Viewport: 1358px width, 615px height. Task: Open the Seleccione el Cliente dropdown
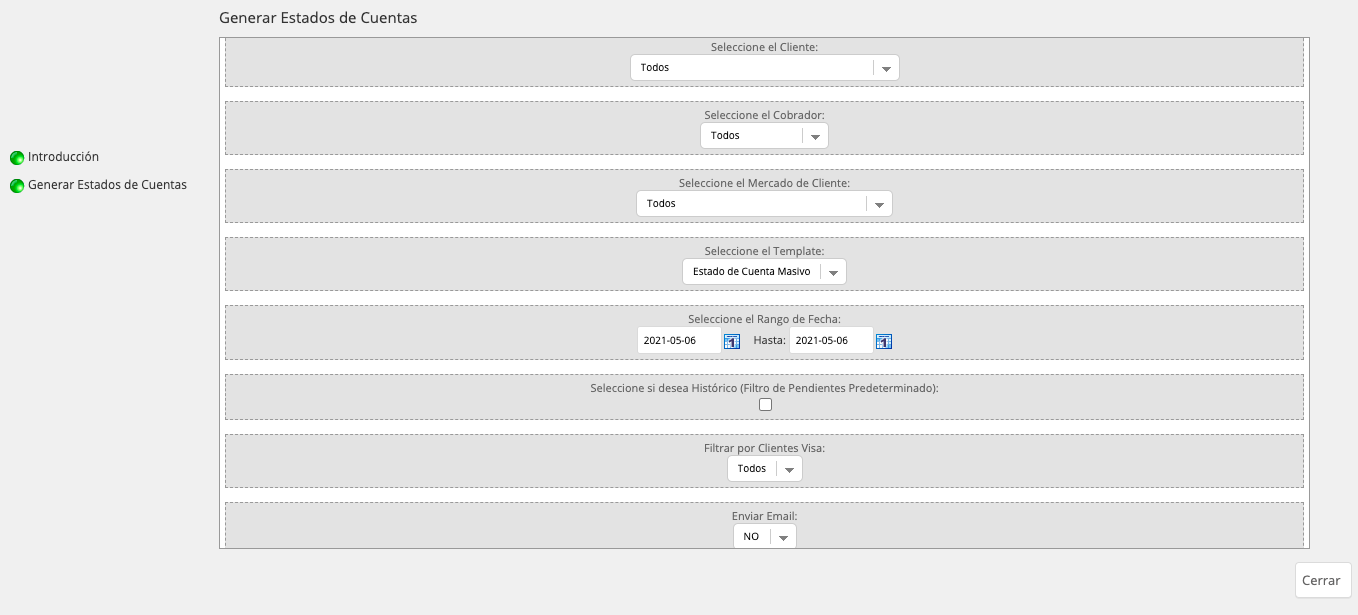pyautogui.click(x=765, y=67)
